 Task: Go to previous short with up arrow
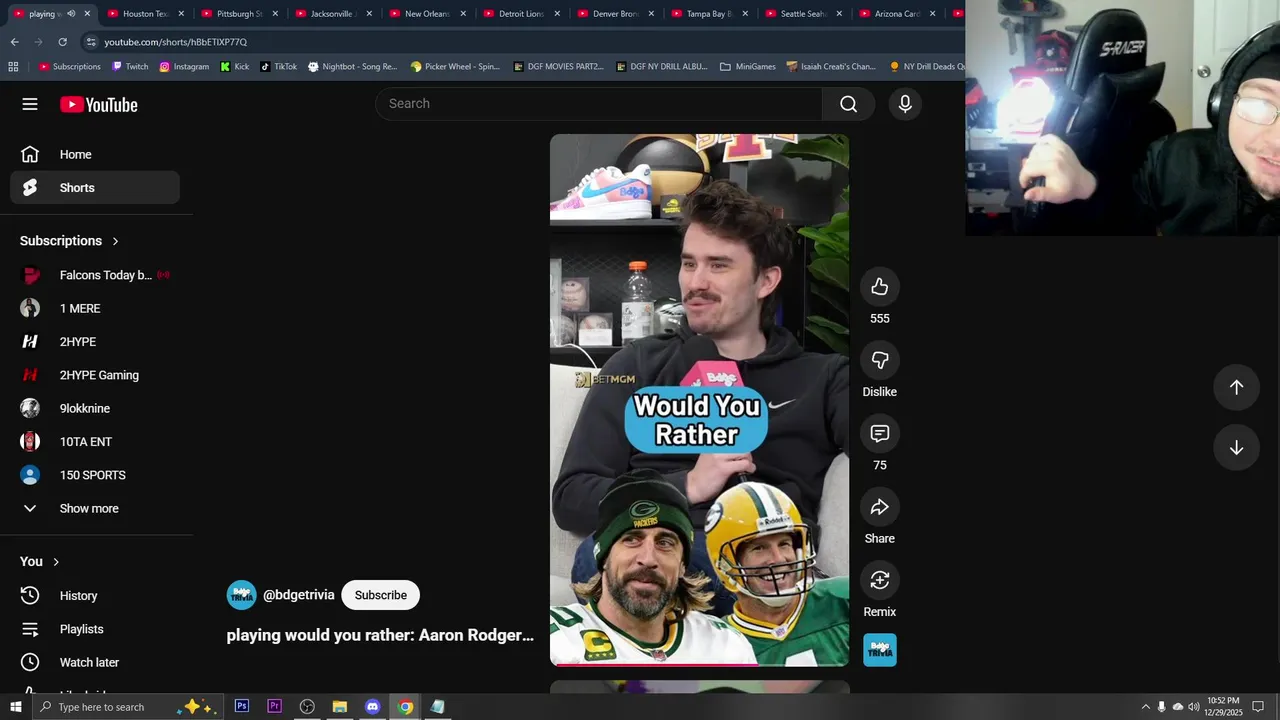(1236, 387)
